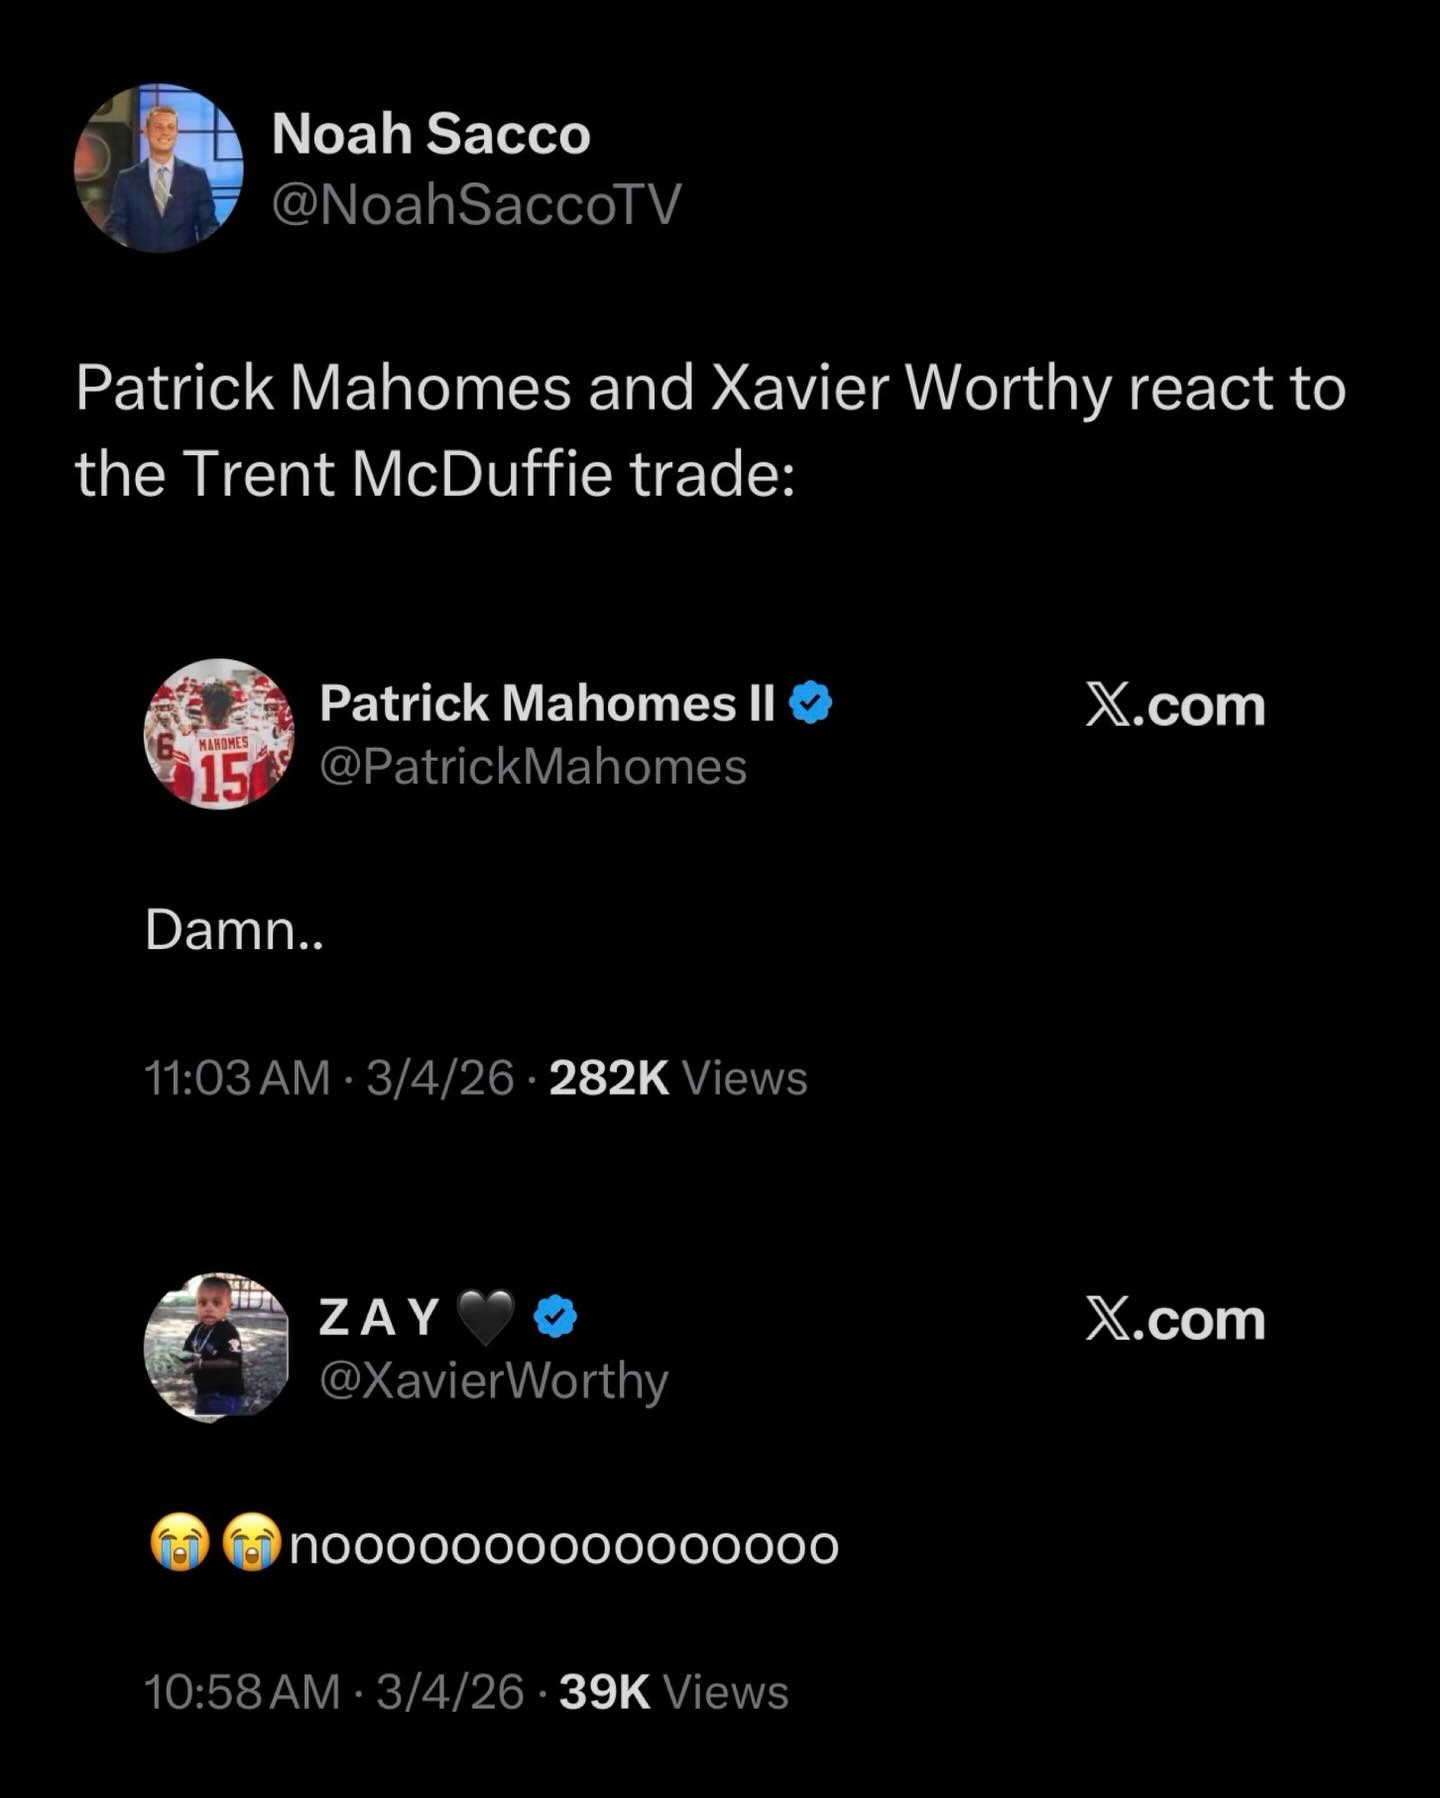Click Patrick Mahomes II profile picture

tap(219, 733)
